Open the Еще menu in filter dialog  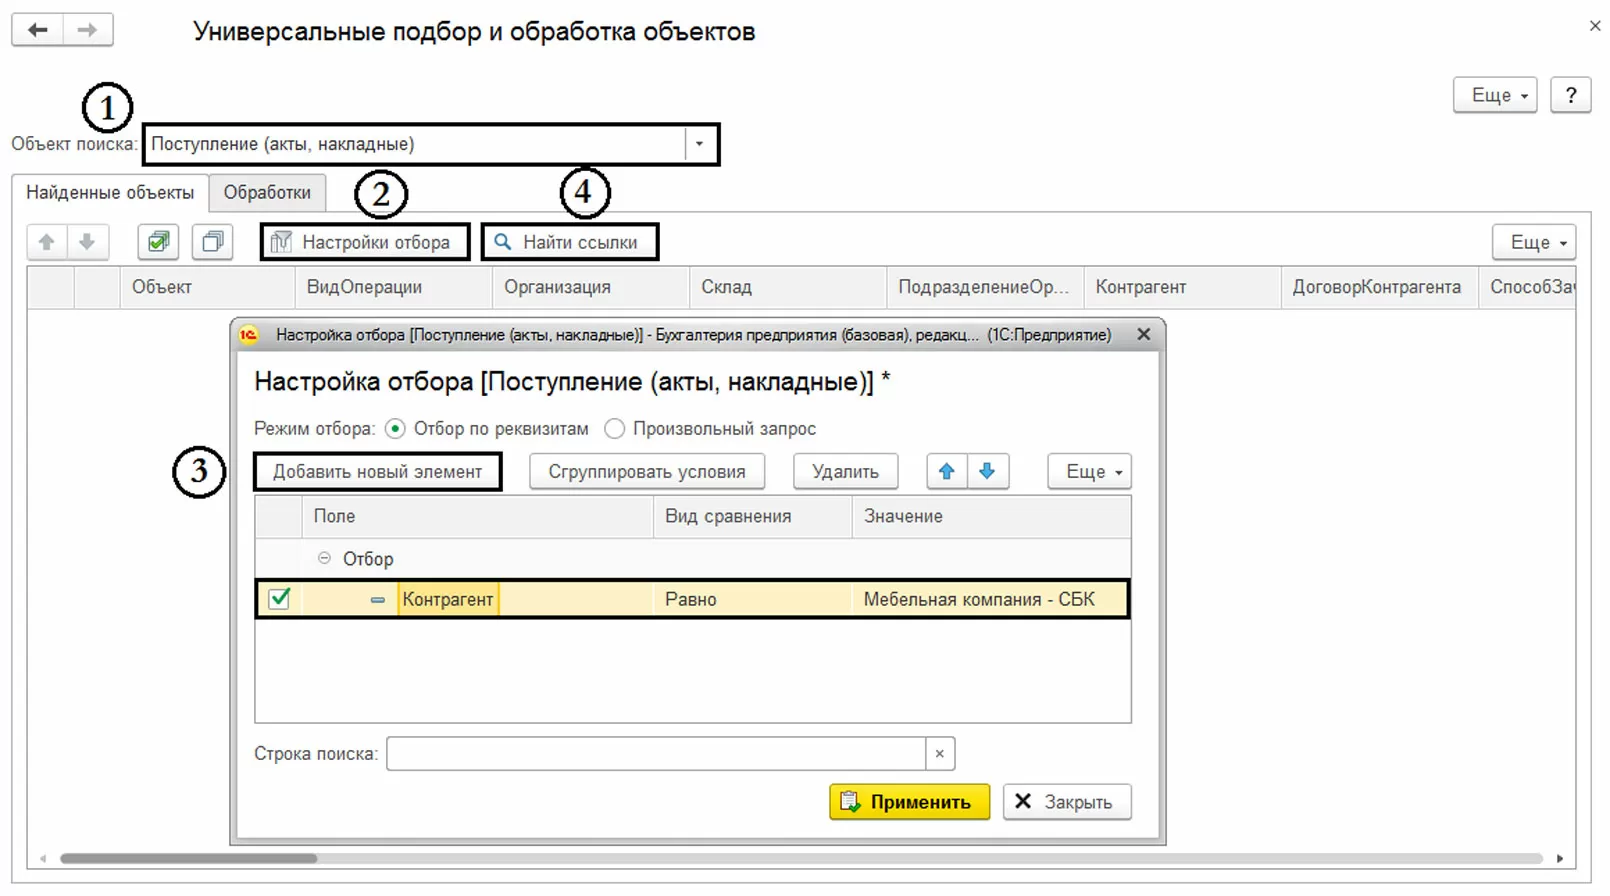1090,471
